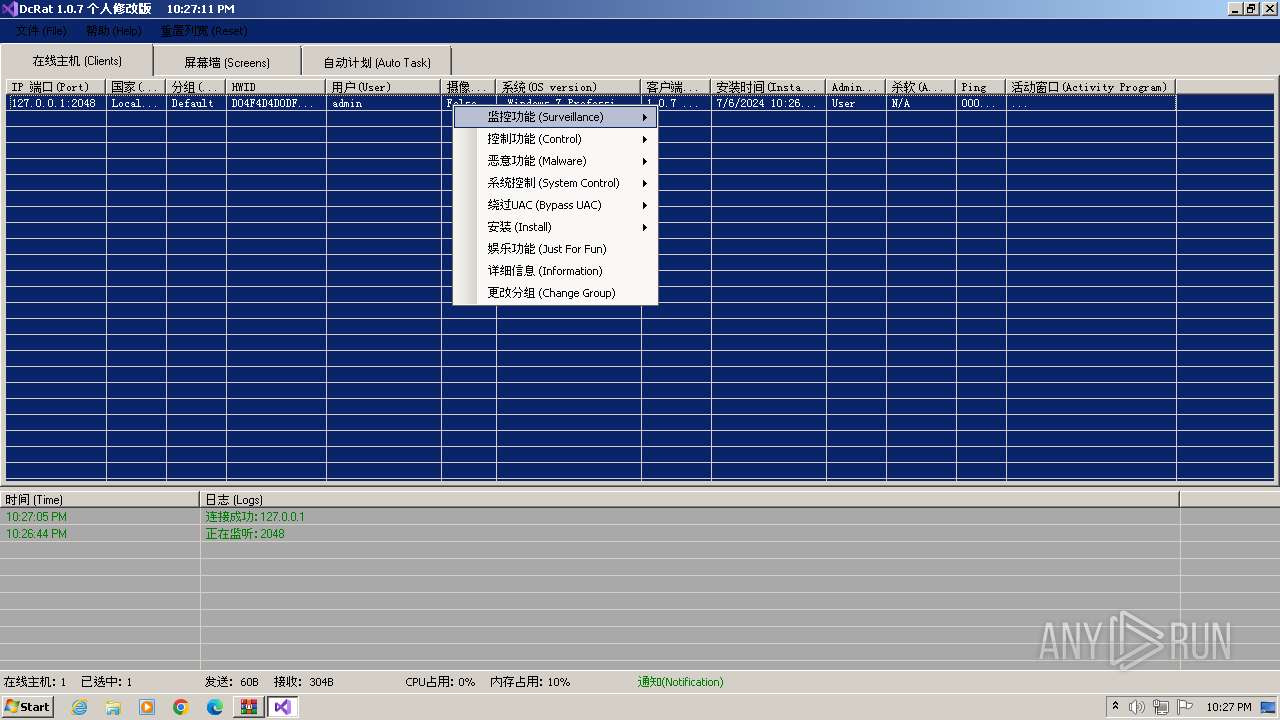
Task: Switch to 自动计划 (Auto Task) tab
Action: 377,62
